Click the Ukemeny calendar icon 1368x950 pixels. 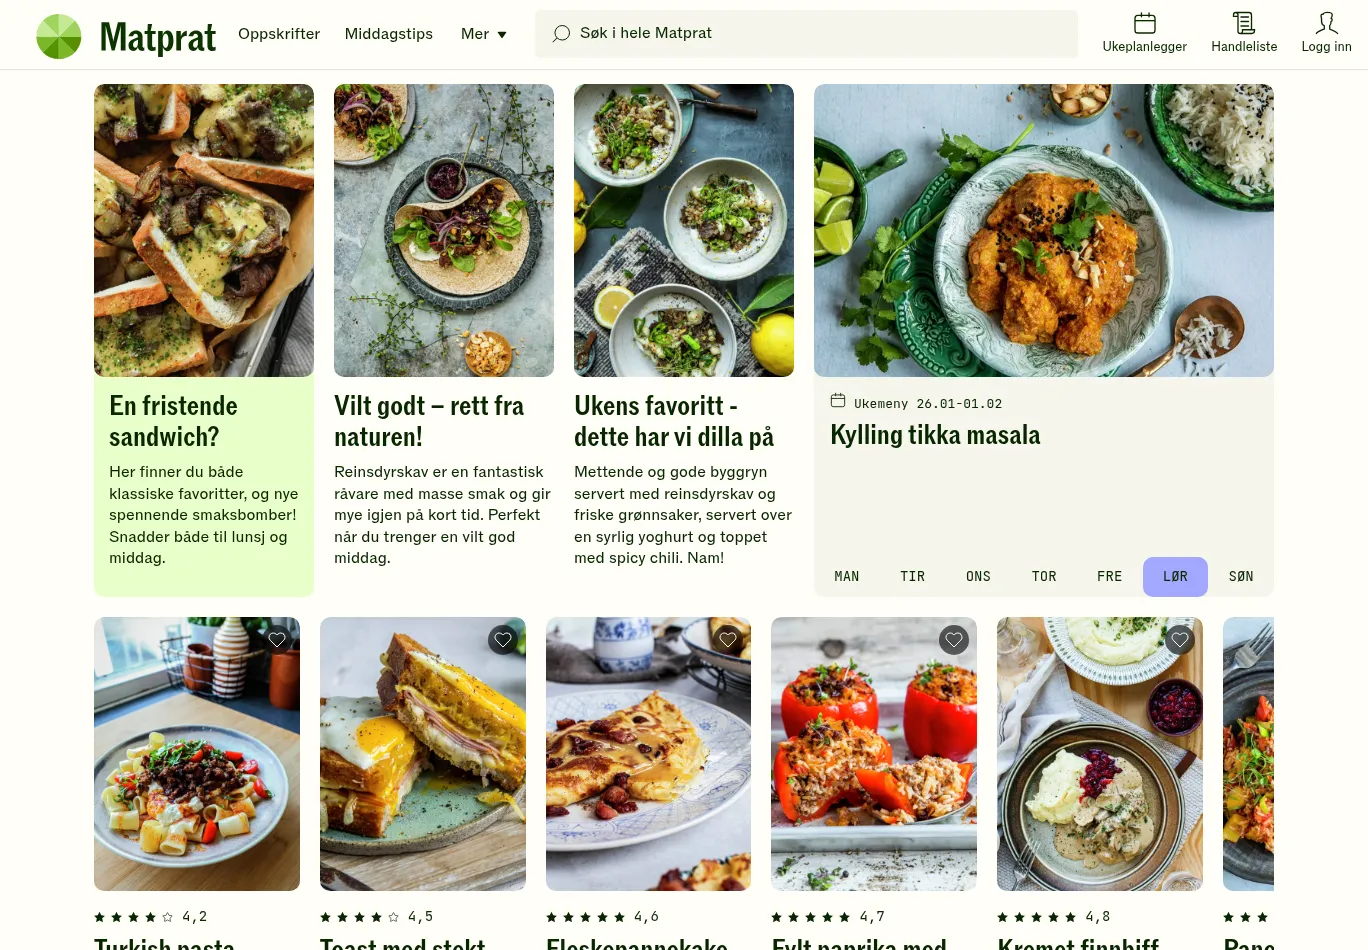[x=838, y=401]
